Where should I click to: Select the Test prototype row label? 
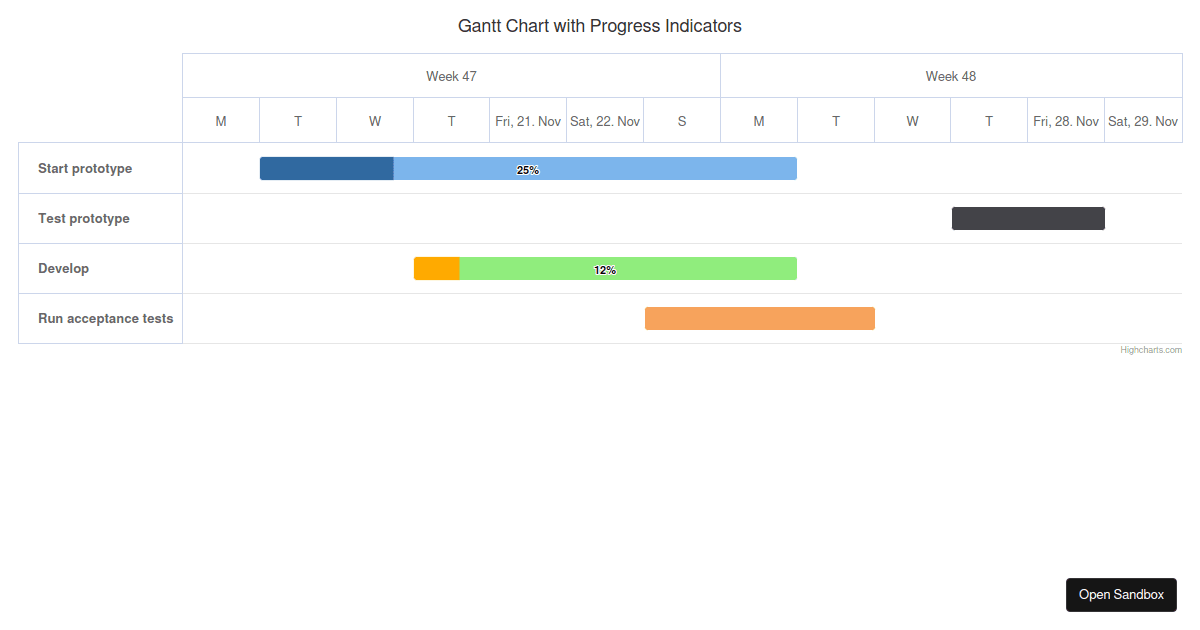84,218
